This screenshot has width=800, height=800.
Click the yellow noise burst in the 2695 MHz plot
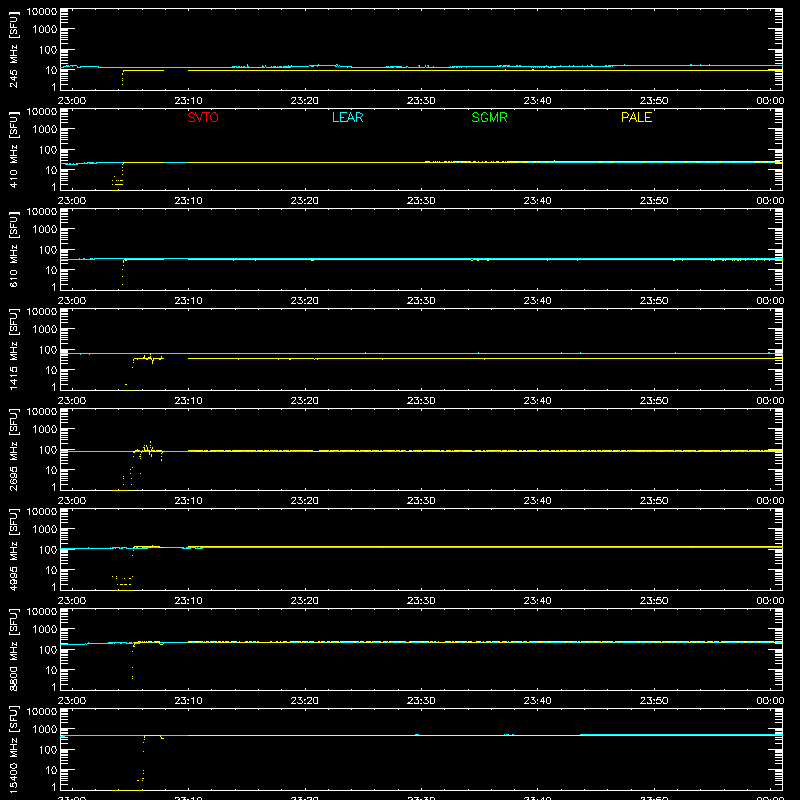[x=147, y=451]
